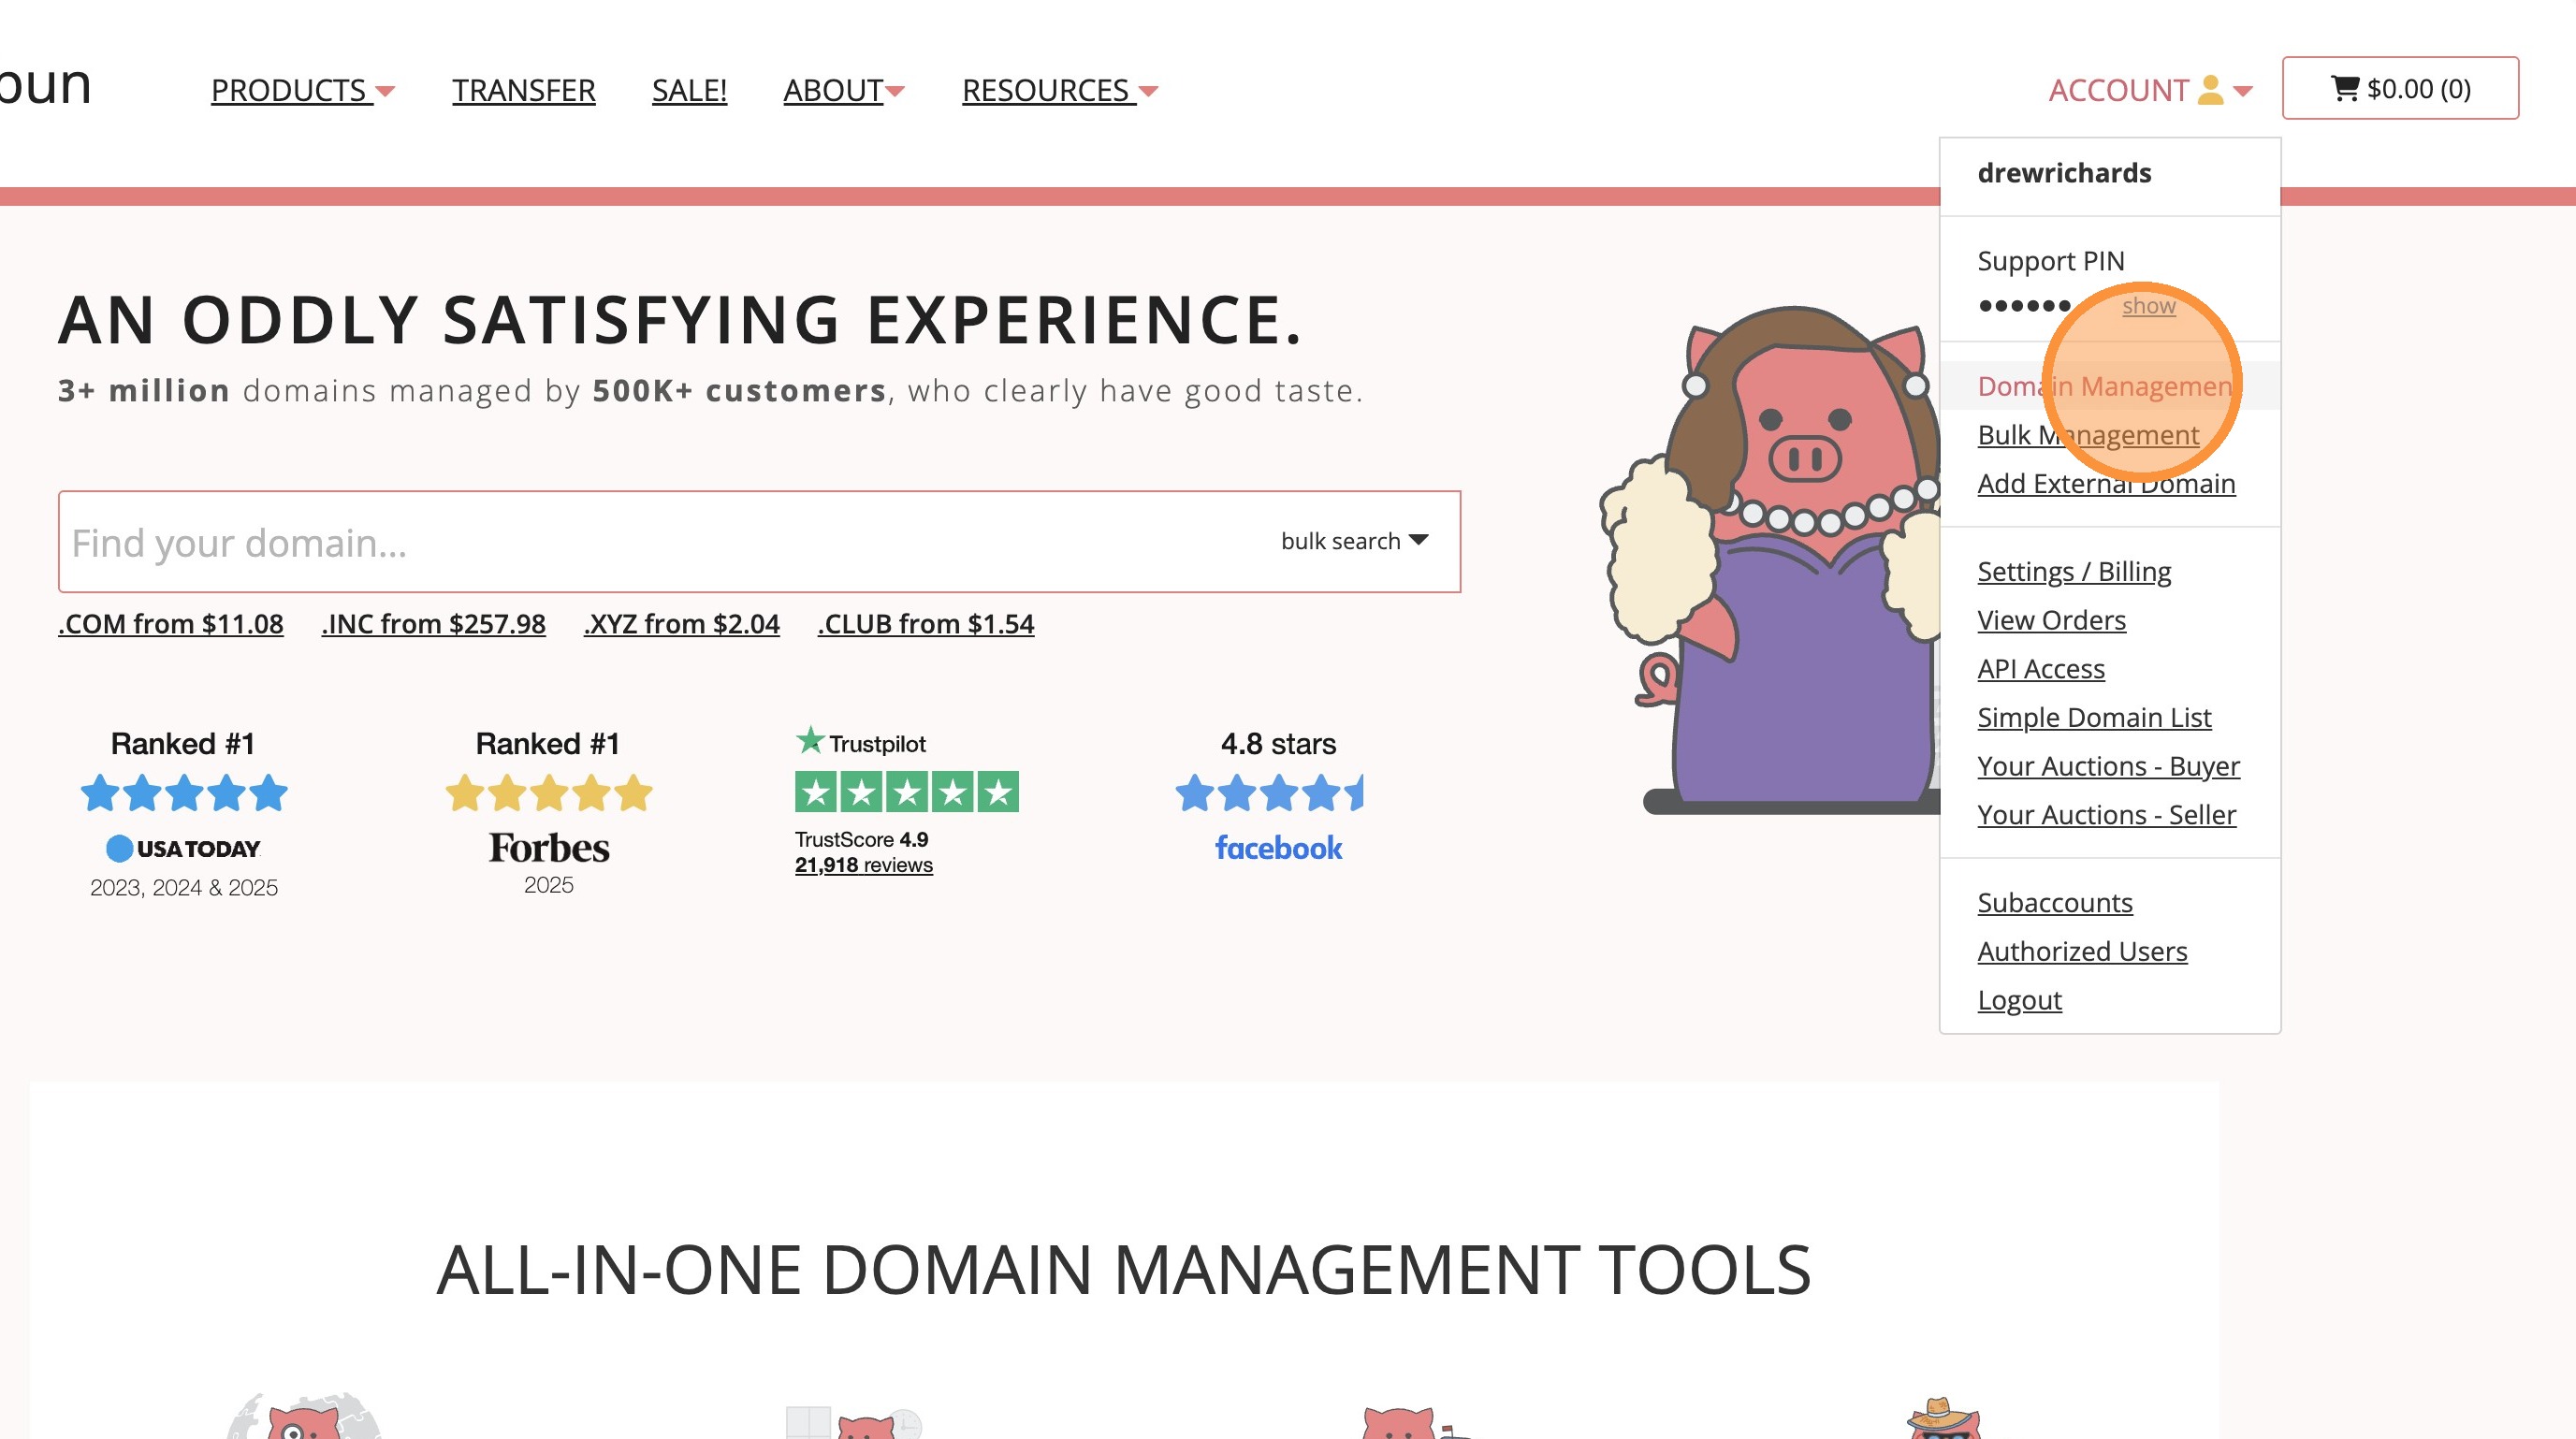Click the Forbes gold star rating
This screenshot has width=2576, height=1439.
pos(549,794)
